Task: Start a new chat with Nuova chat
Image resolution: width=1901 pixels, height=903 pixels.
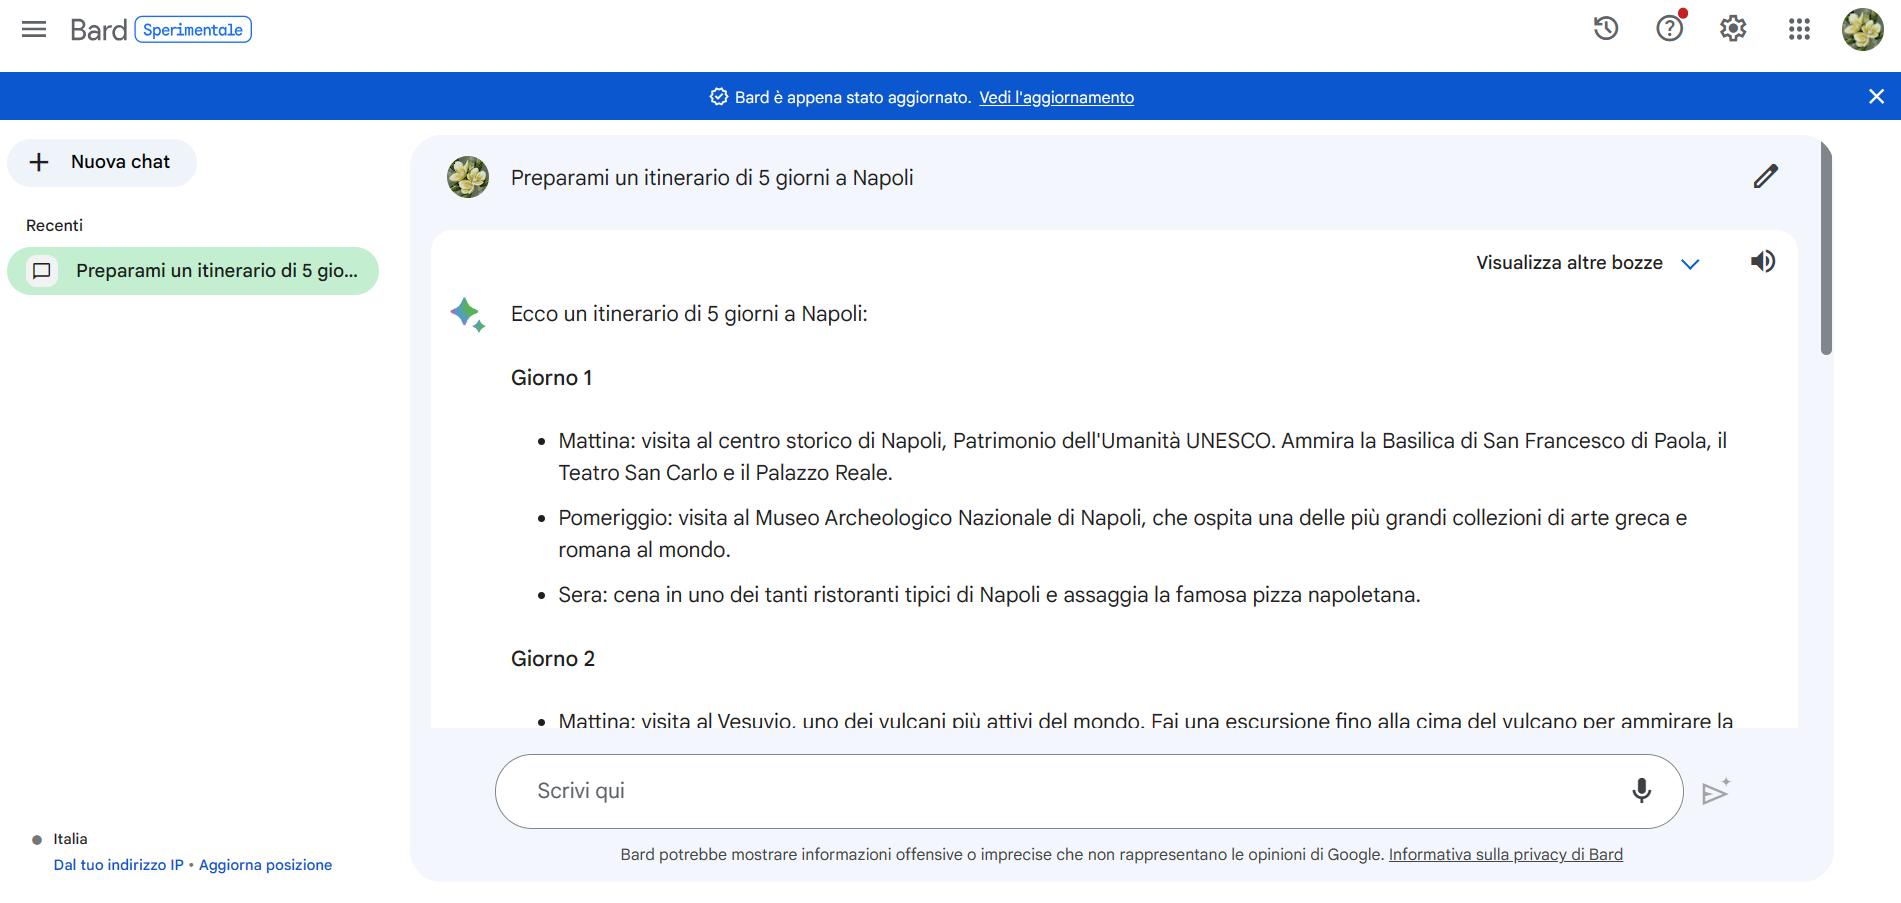Action: coord(102,162)
